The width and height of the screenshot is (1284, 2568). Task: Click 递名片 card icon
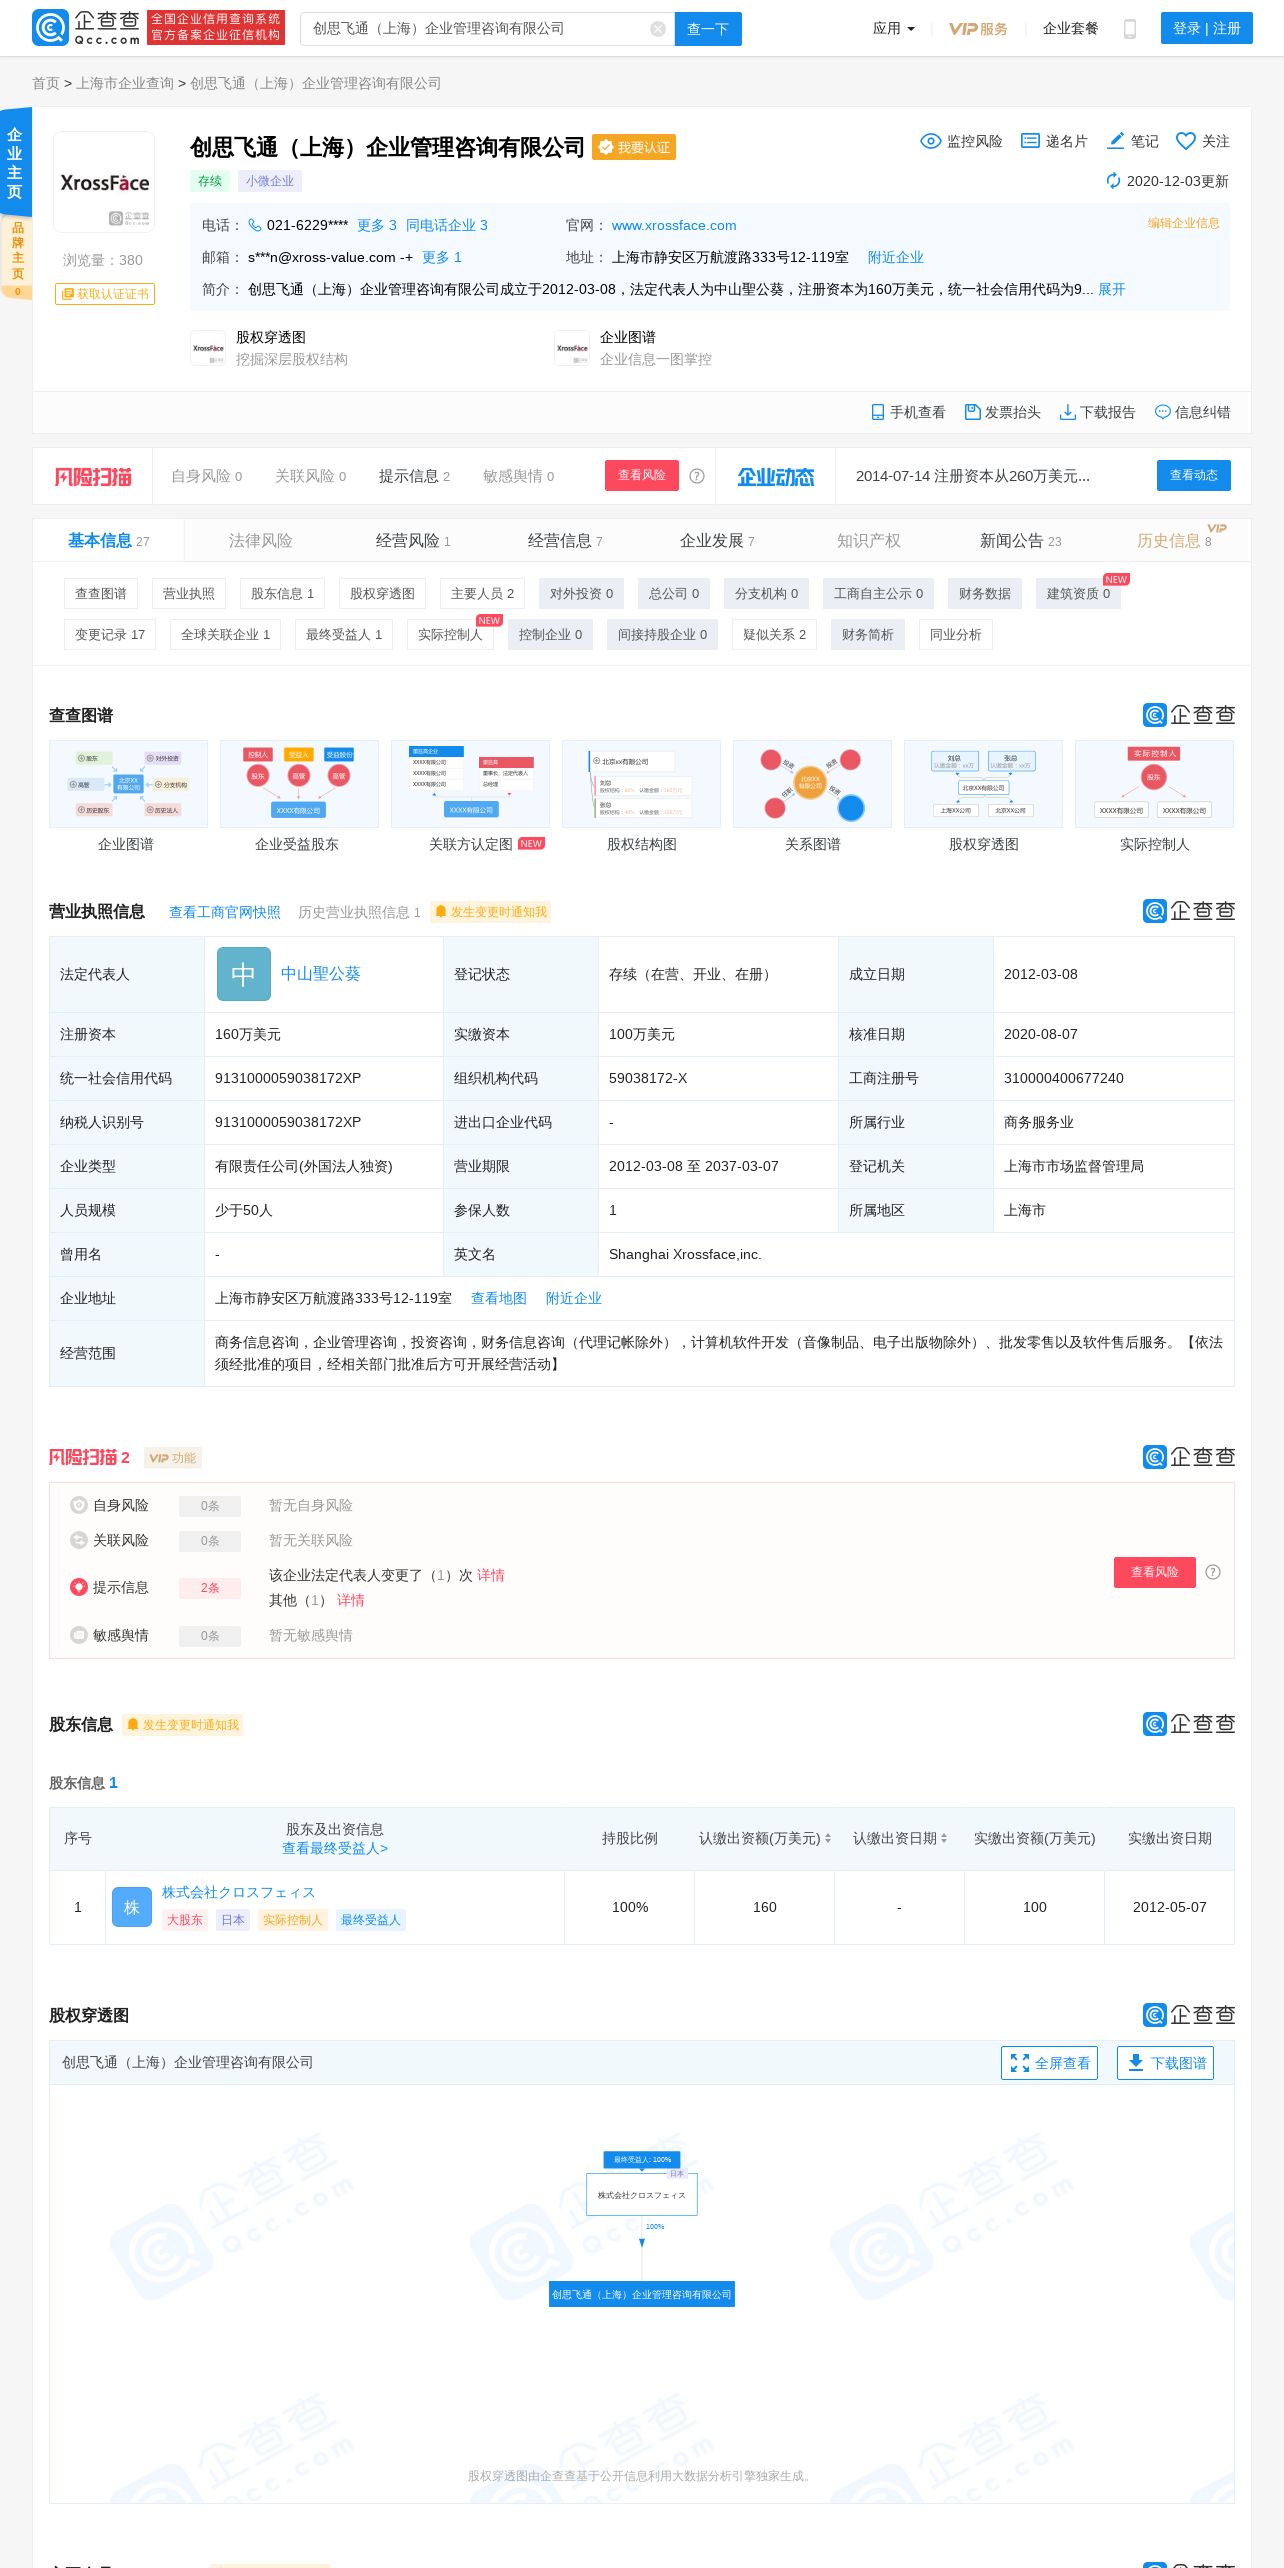(x=1030, y=141)
